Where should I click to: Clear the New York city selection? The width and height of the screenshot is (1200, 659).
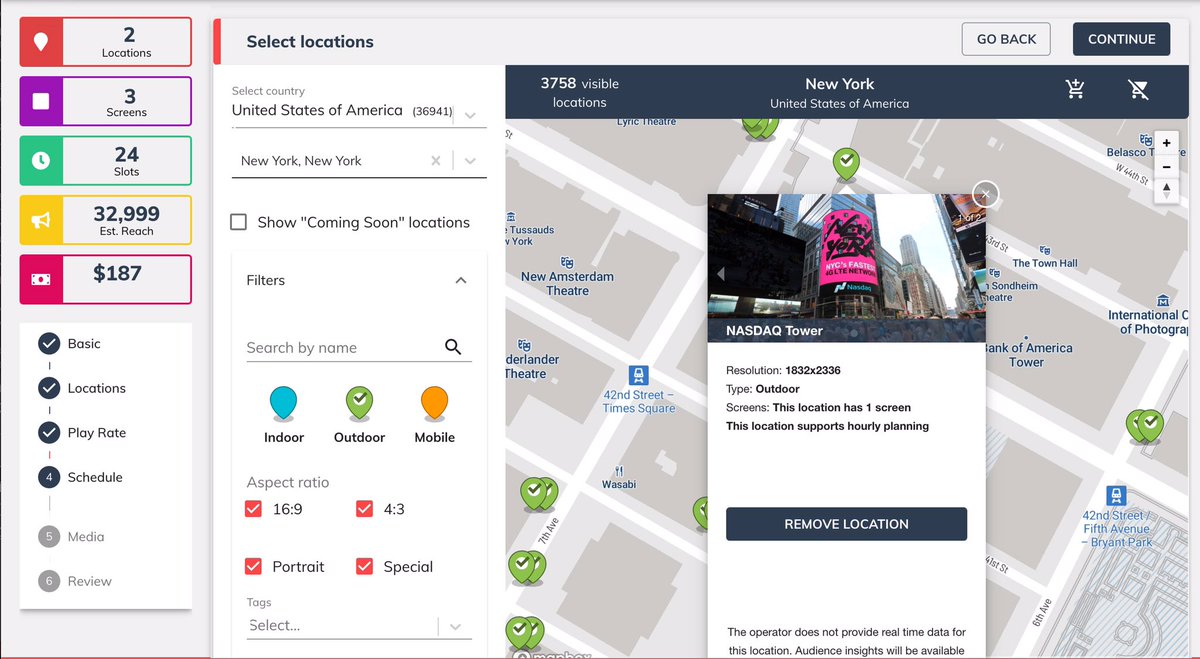tap(435, 160)
